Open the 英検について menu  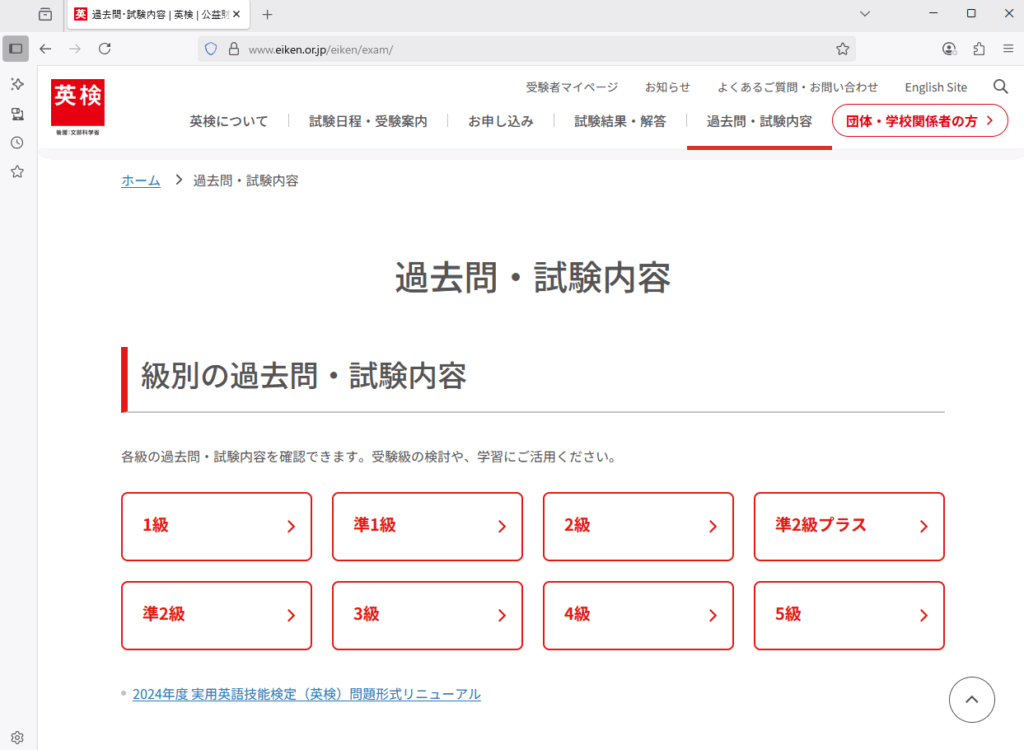tap(229, 122)
